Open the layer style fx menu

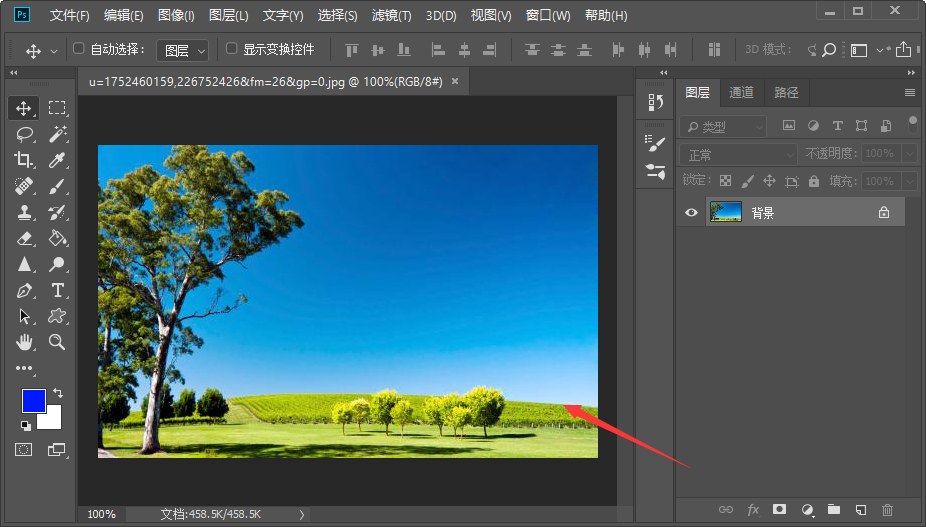point(753,510)
